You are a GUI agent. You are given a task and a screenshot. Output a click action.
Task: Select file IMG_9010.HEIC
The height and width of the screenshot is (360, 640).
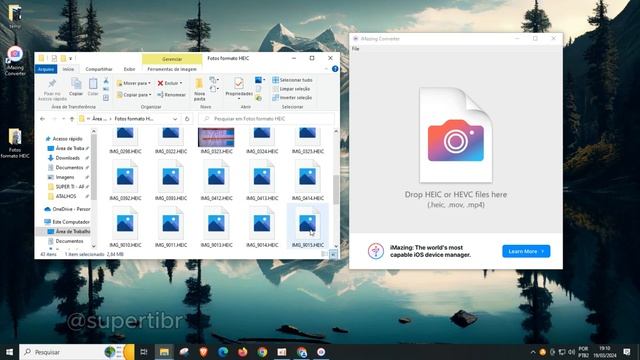coord(125,226)
